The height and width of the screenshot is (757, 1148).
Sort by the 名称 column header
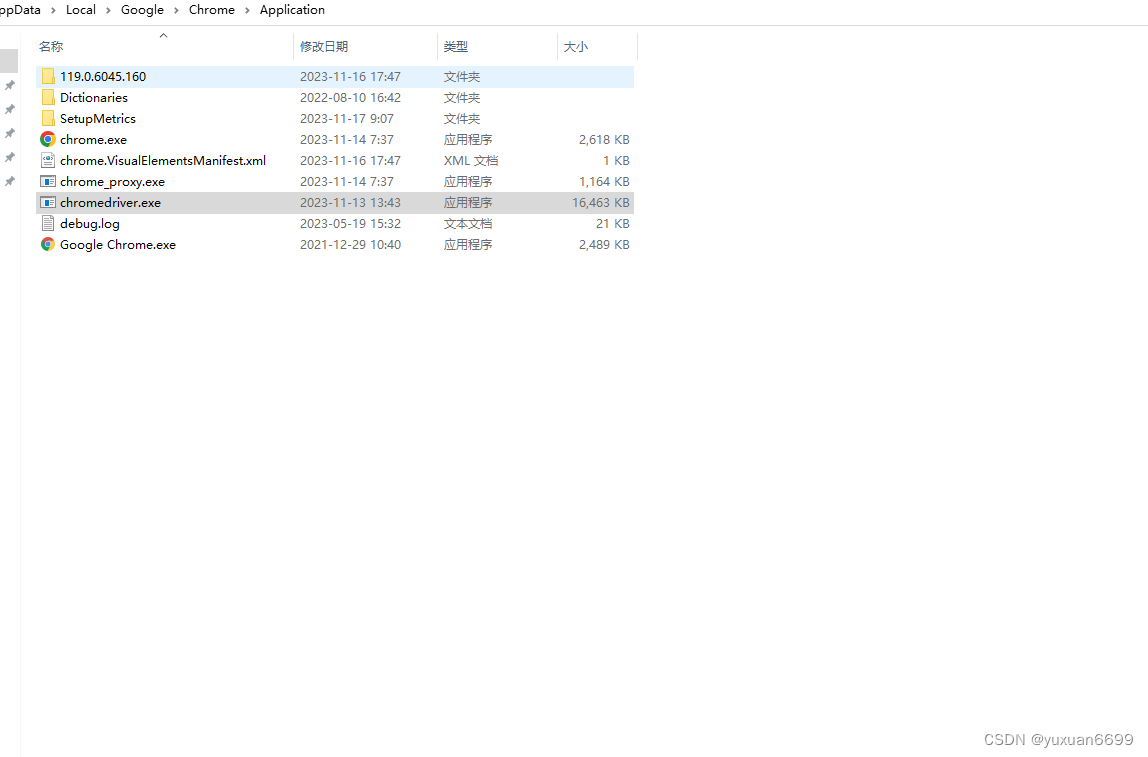[x=164, y=47]
